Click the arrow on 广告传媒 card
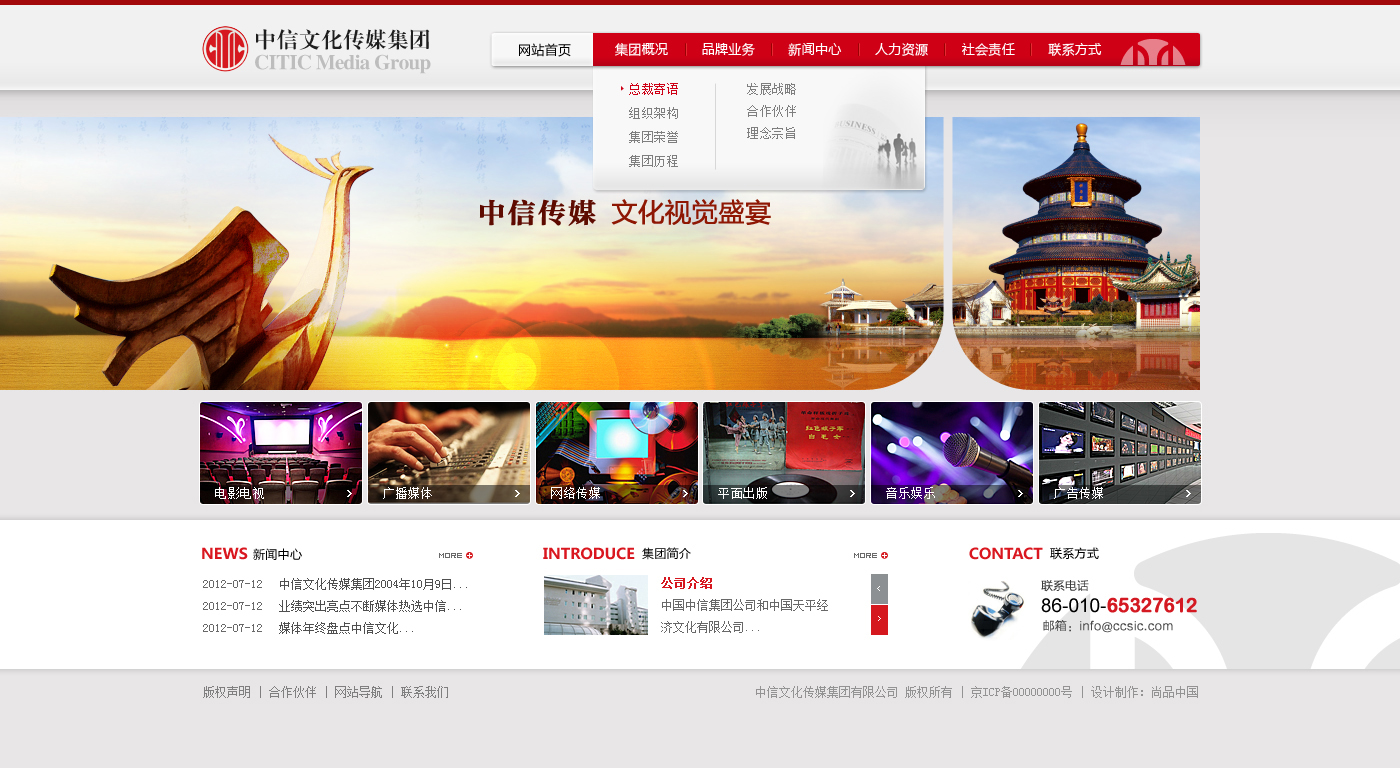Viewport: 1400px width, 768px height. coord(1188,493)
